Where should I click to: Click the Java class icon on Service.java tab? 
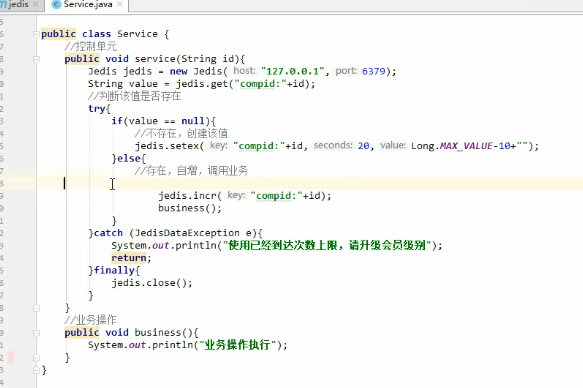tap(57, 4)
